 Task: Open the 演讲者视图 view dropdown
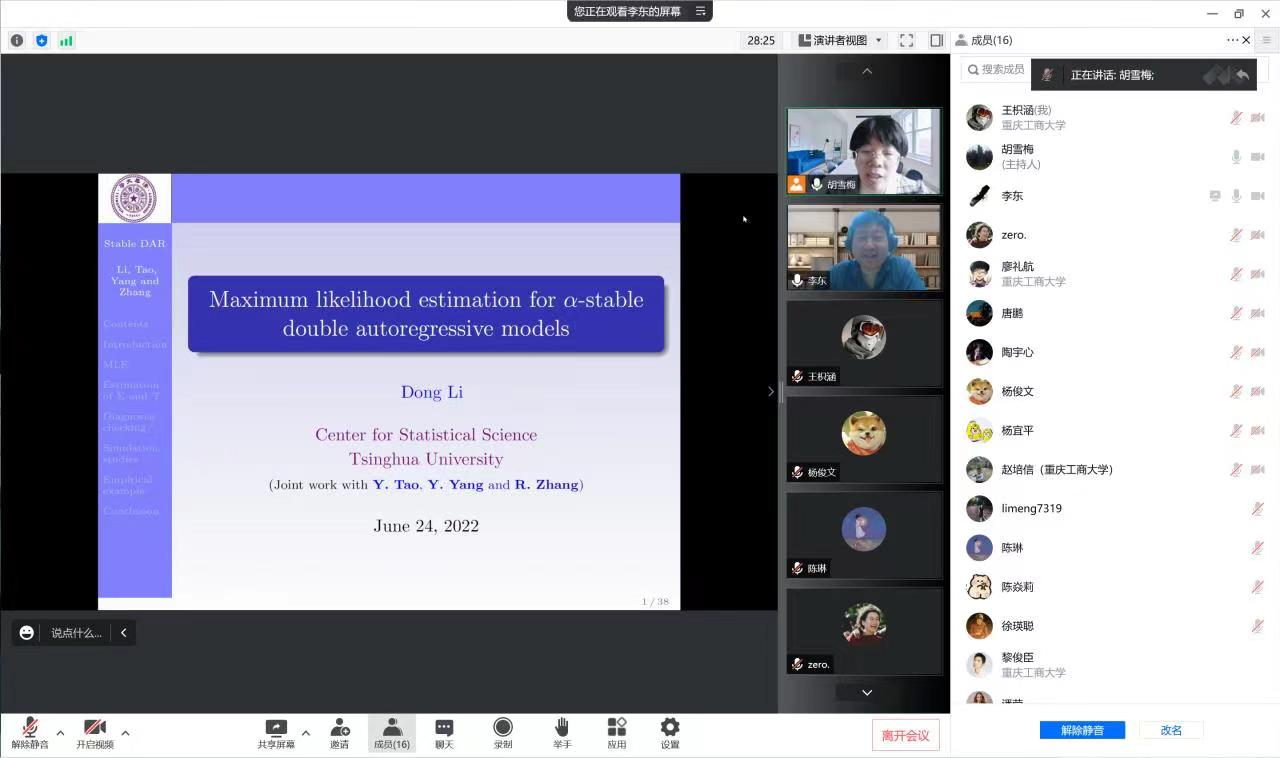pos(840,40)
